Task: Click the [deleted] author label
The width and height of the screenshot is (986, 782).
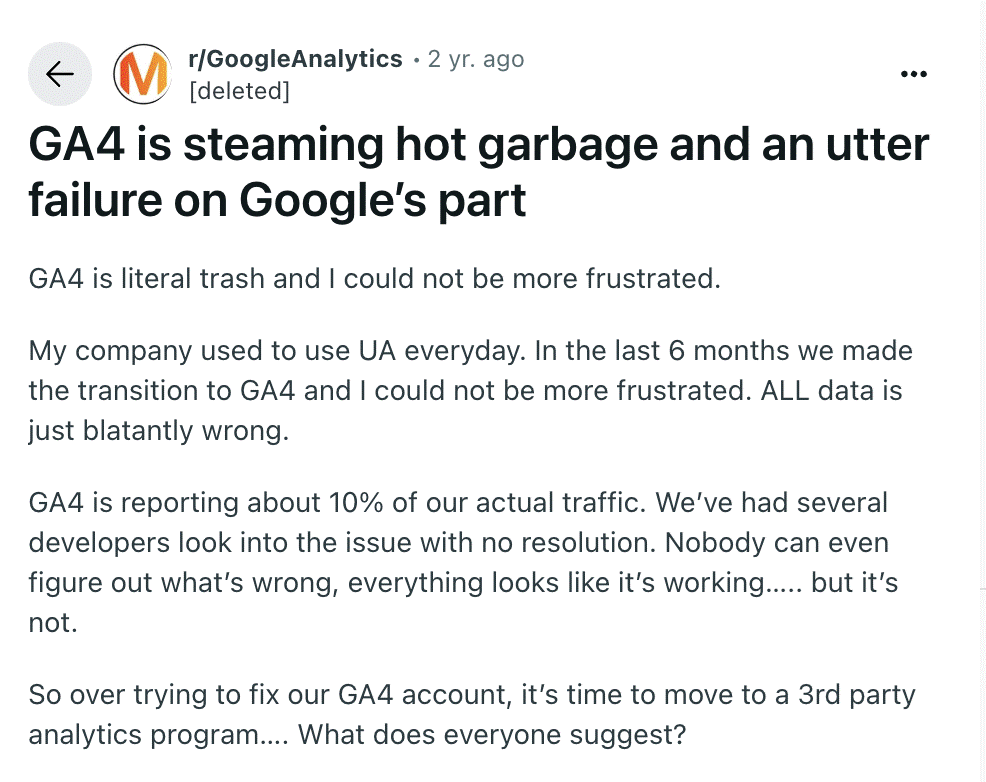Action: 239,91
